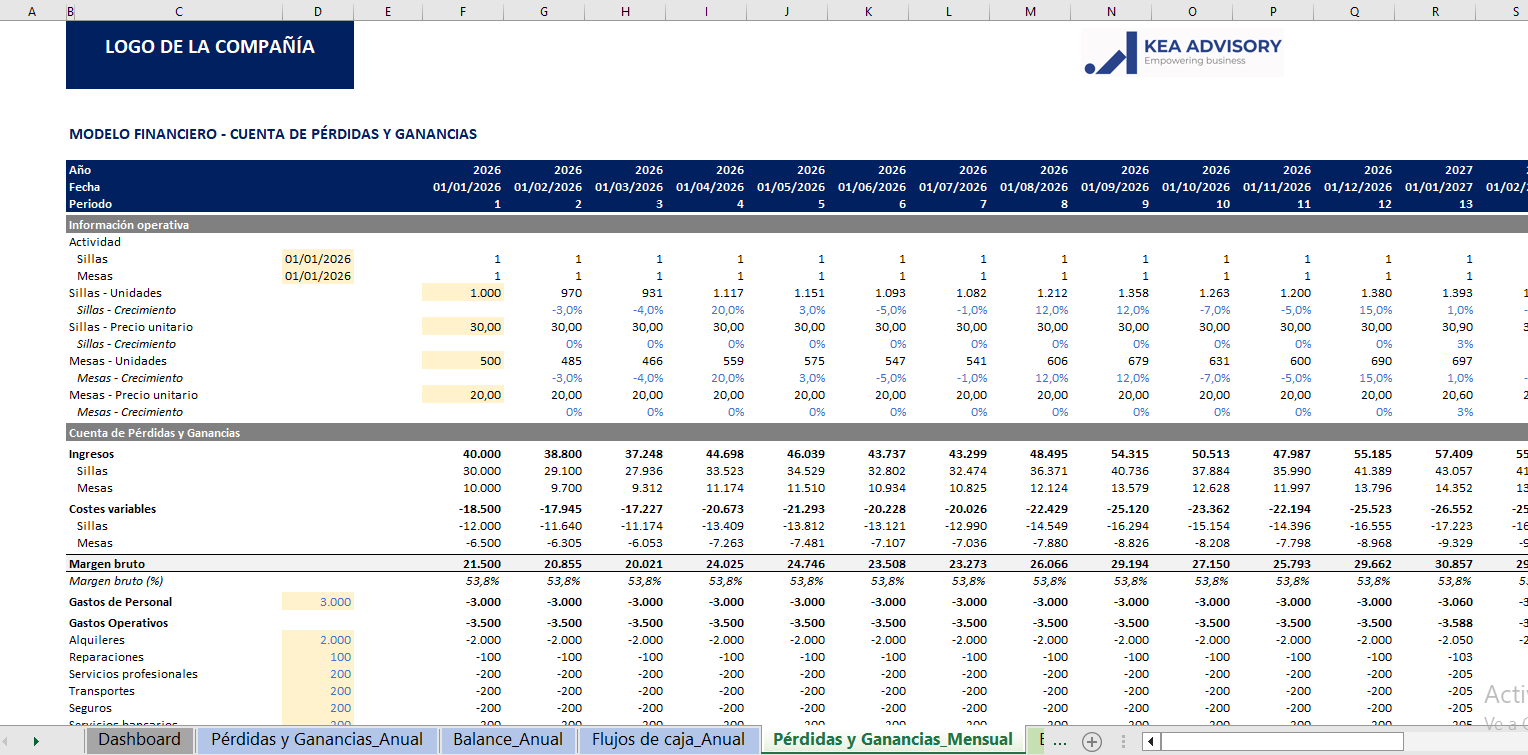Select the column F header
The height and width of the screenshot is (755, 1528).
462,11
